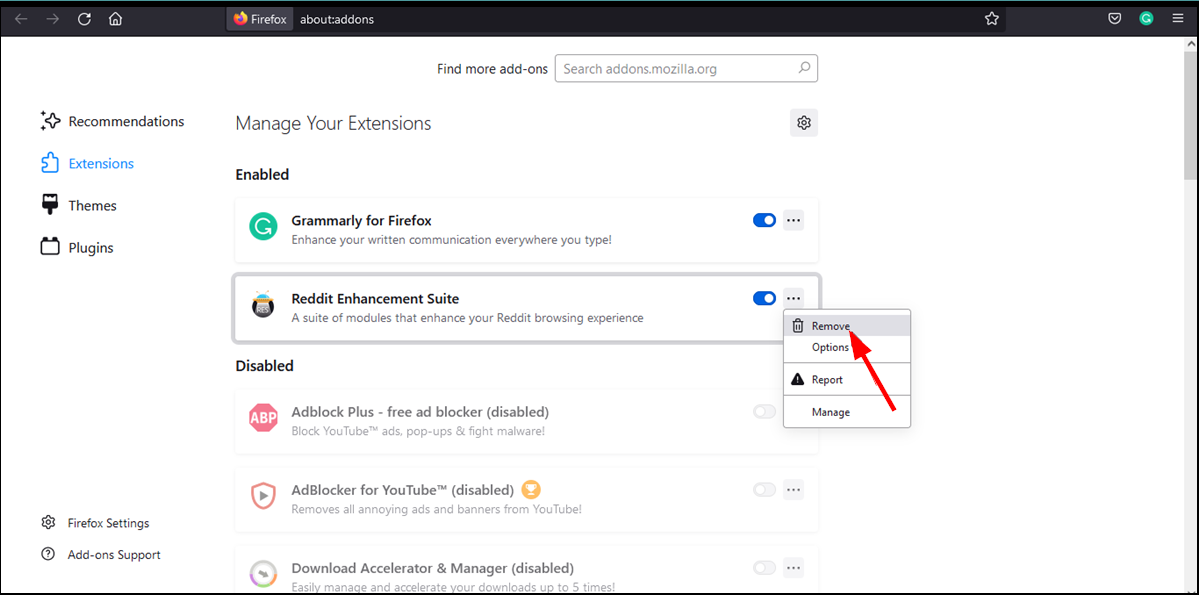The image size is (1199, 595).
Task: Open the Grammarly for Firefox extension title
Action: (x=362, y=220)
